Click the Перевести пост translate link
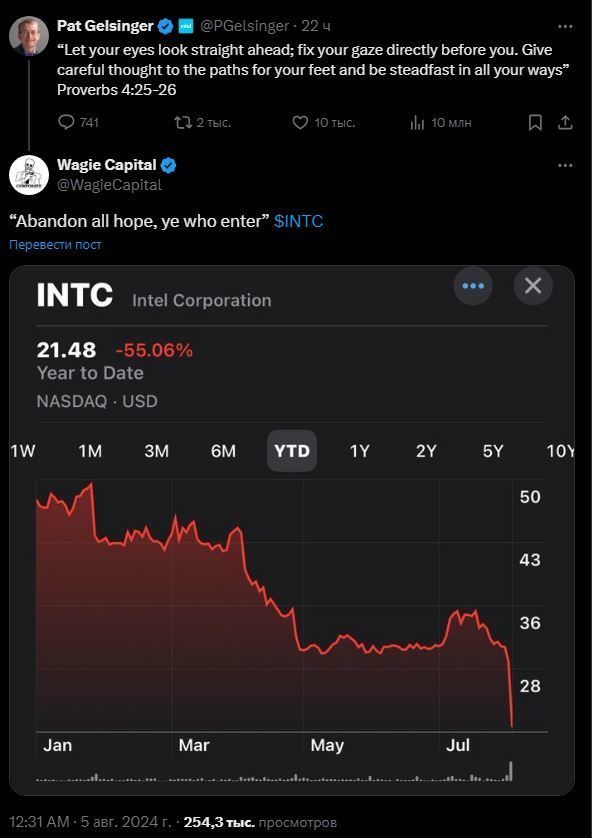592x838 pixels. (55, 245)
